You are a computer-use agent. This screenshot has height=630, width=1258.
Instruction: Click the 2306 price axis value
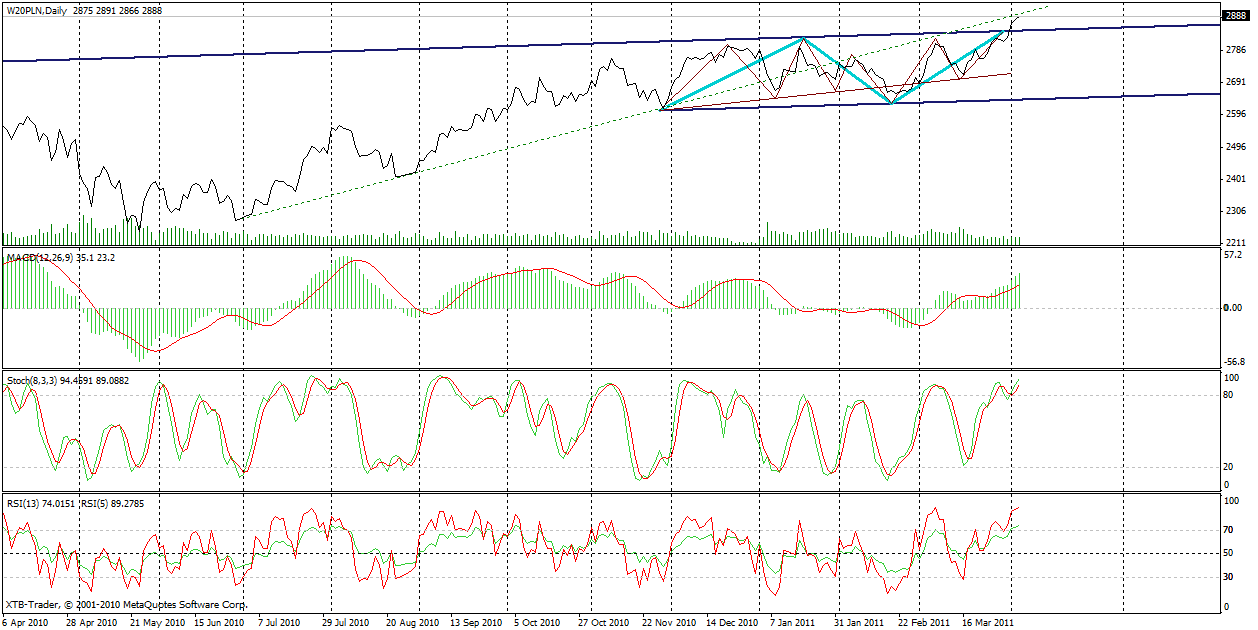click(x=1235, y=212)
